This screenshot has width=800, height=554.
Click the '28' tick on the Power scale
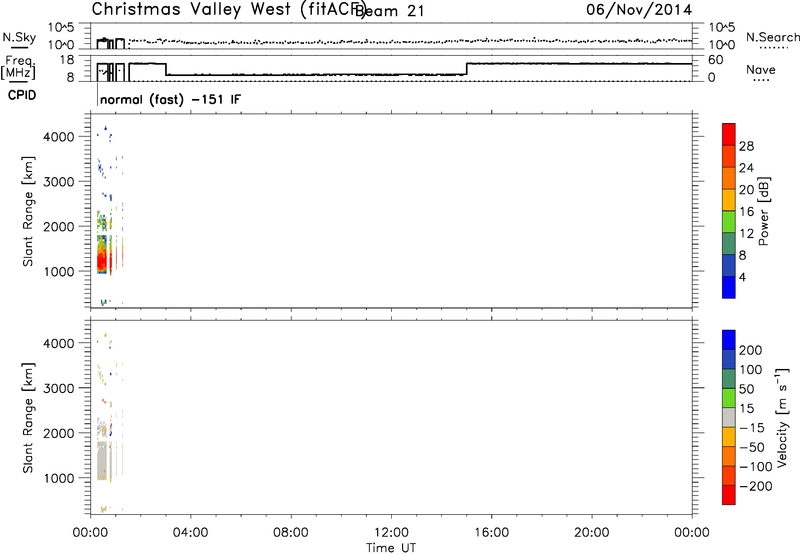[746, 146]
